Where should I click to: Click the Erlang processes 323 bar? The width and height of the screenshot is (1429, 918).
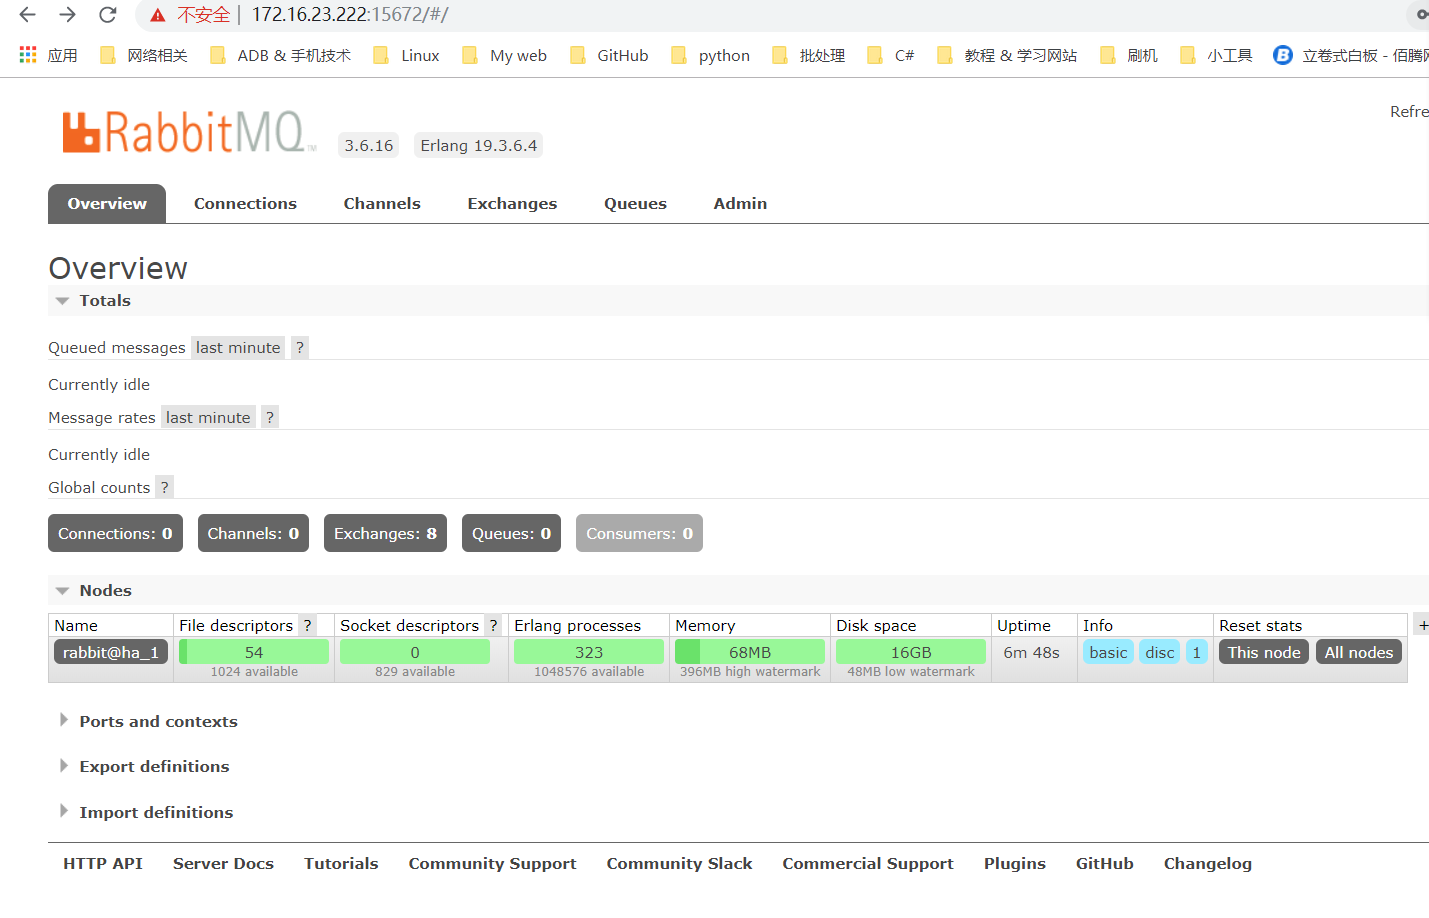(589, 652)
